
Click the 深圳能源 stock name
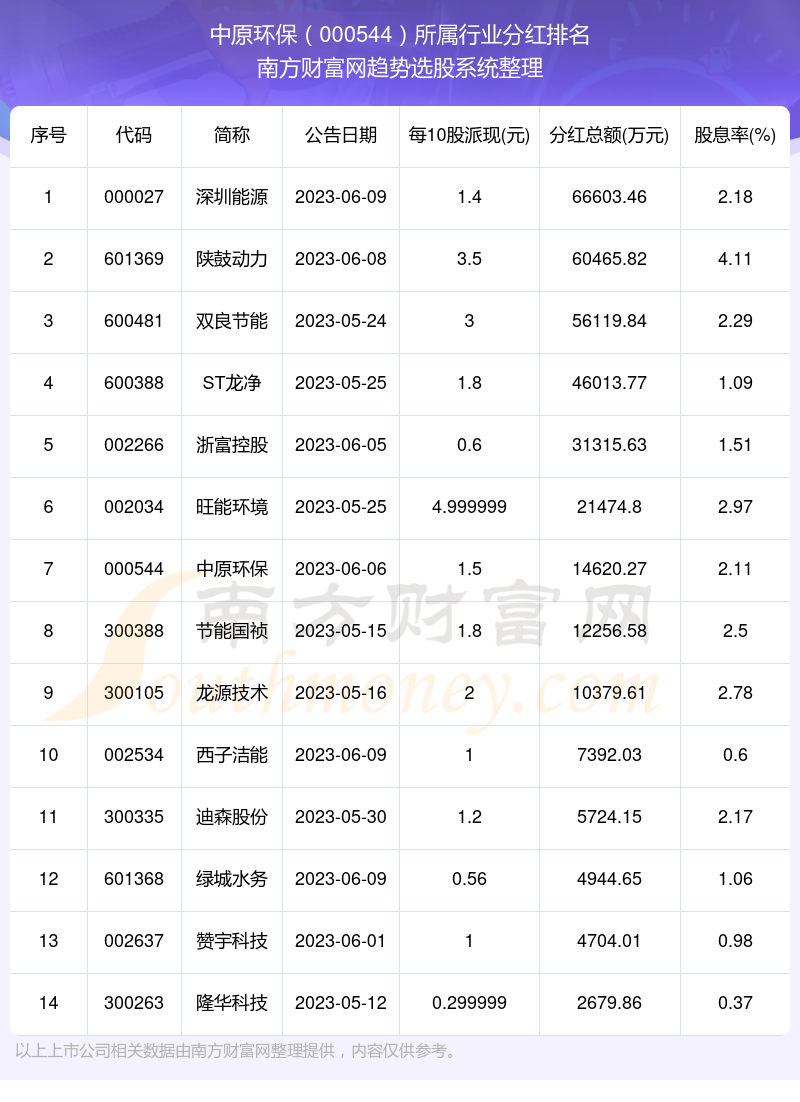232,197
